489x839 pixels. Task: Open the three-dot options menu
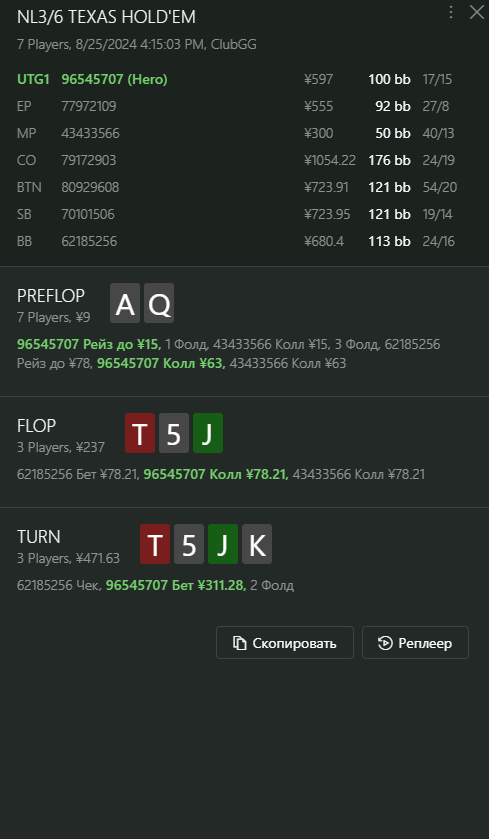[x=451, y=12]
